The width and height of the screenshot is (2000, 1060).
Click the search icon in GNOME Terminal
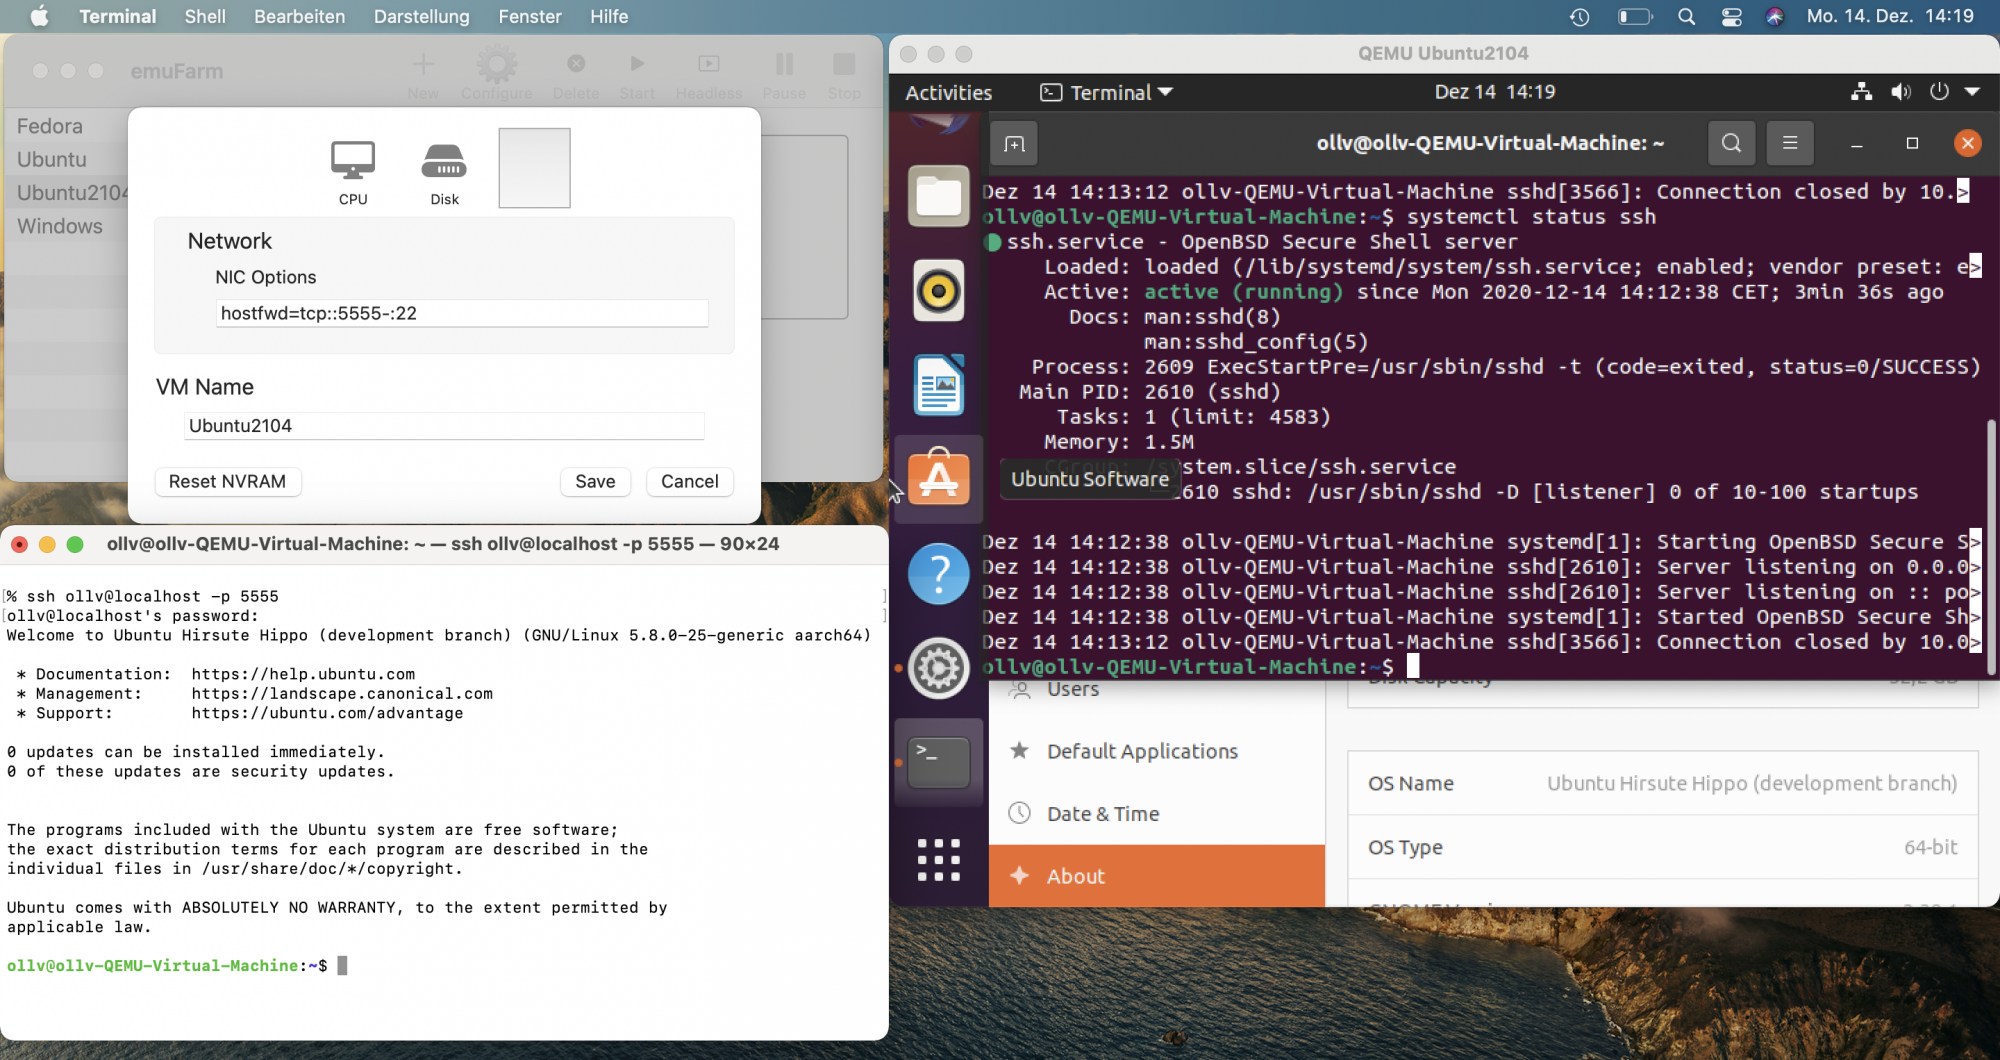click(x=1732, y=143)
